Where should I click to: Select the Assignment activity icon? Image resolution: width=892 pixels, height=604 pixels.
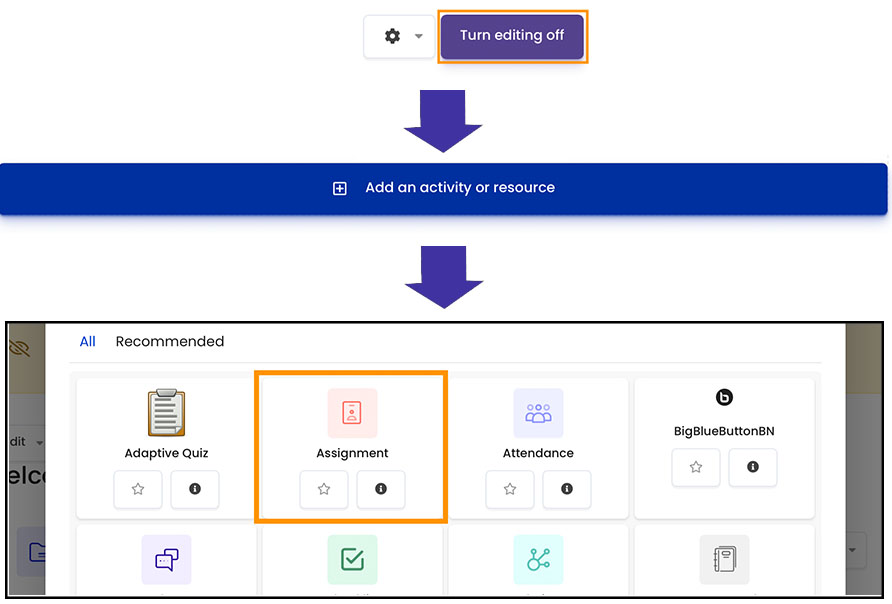352,413
